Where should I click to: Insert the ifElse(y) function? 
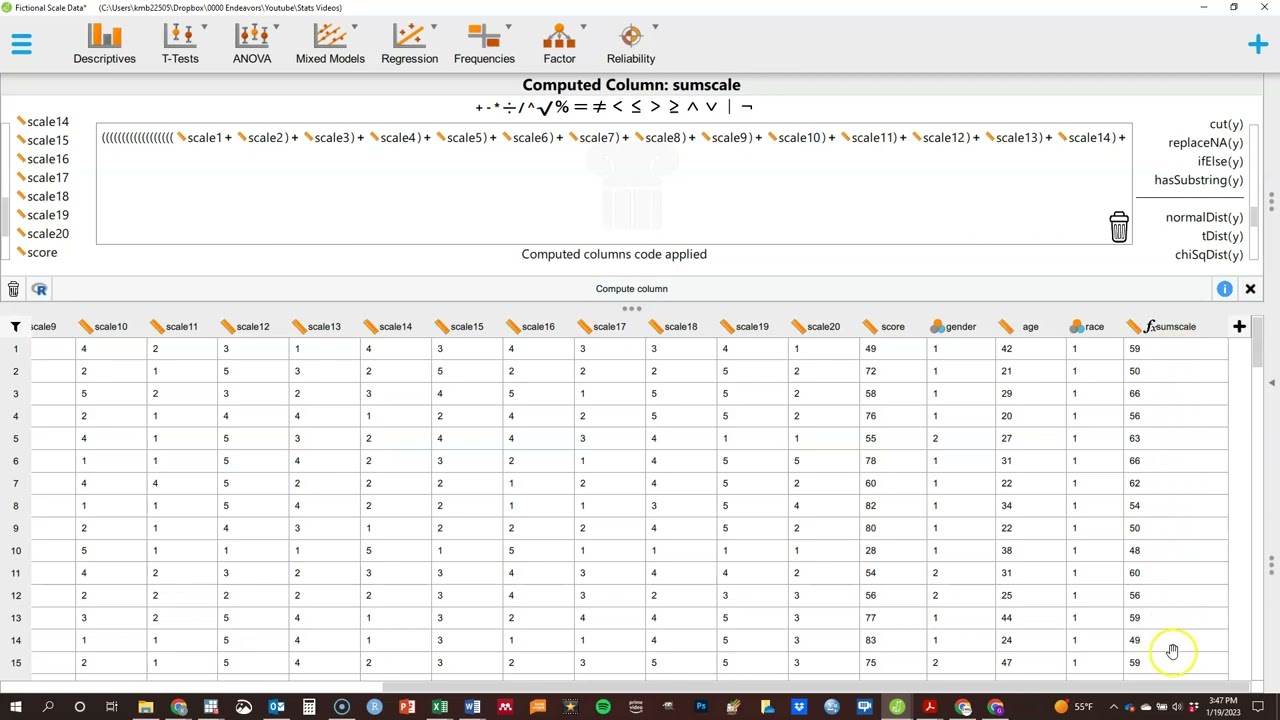pos(1220,161)
